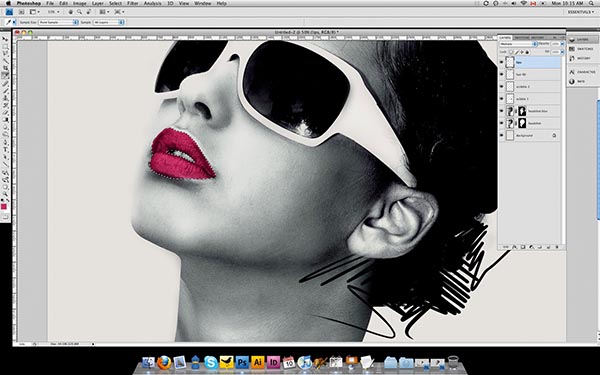Open Firefox from the Dock
This screenshot has height=375, width=600.
[x=164, y=362]
